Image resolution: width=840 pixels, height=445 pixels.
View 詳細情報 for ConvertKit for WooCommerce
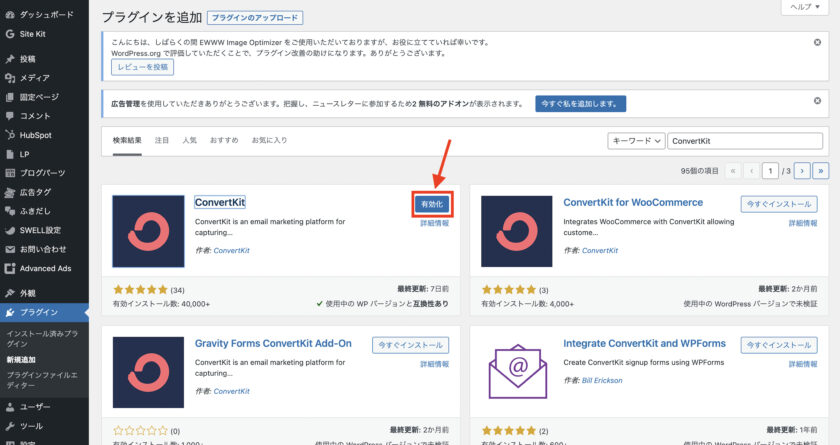[803, 223]
